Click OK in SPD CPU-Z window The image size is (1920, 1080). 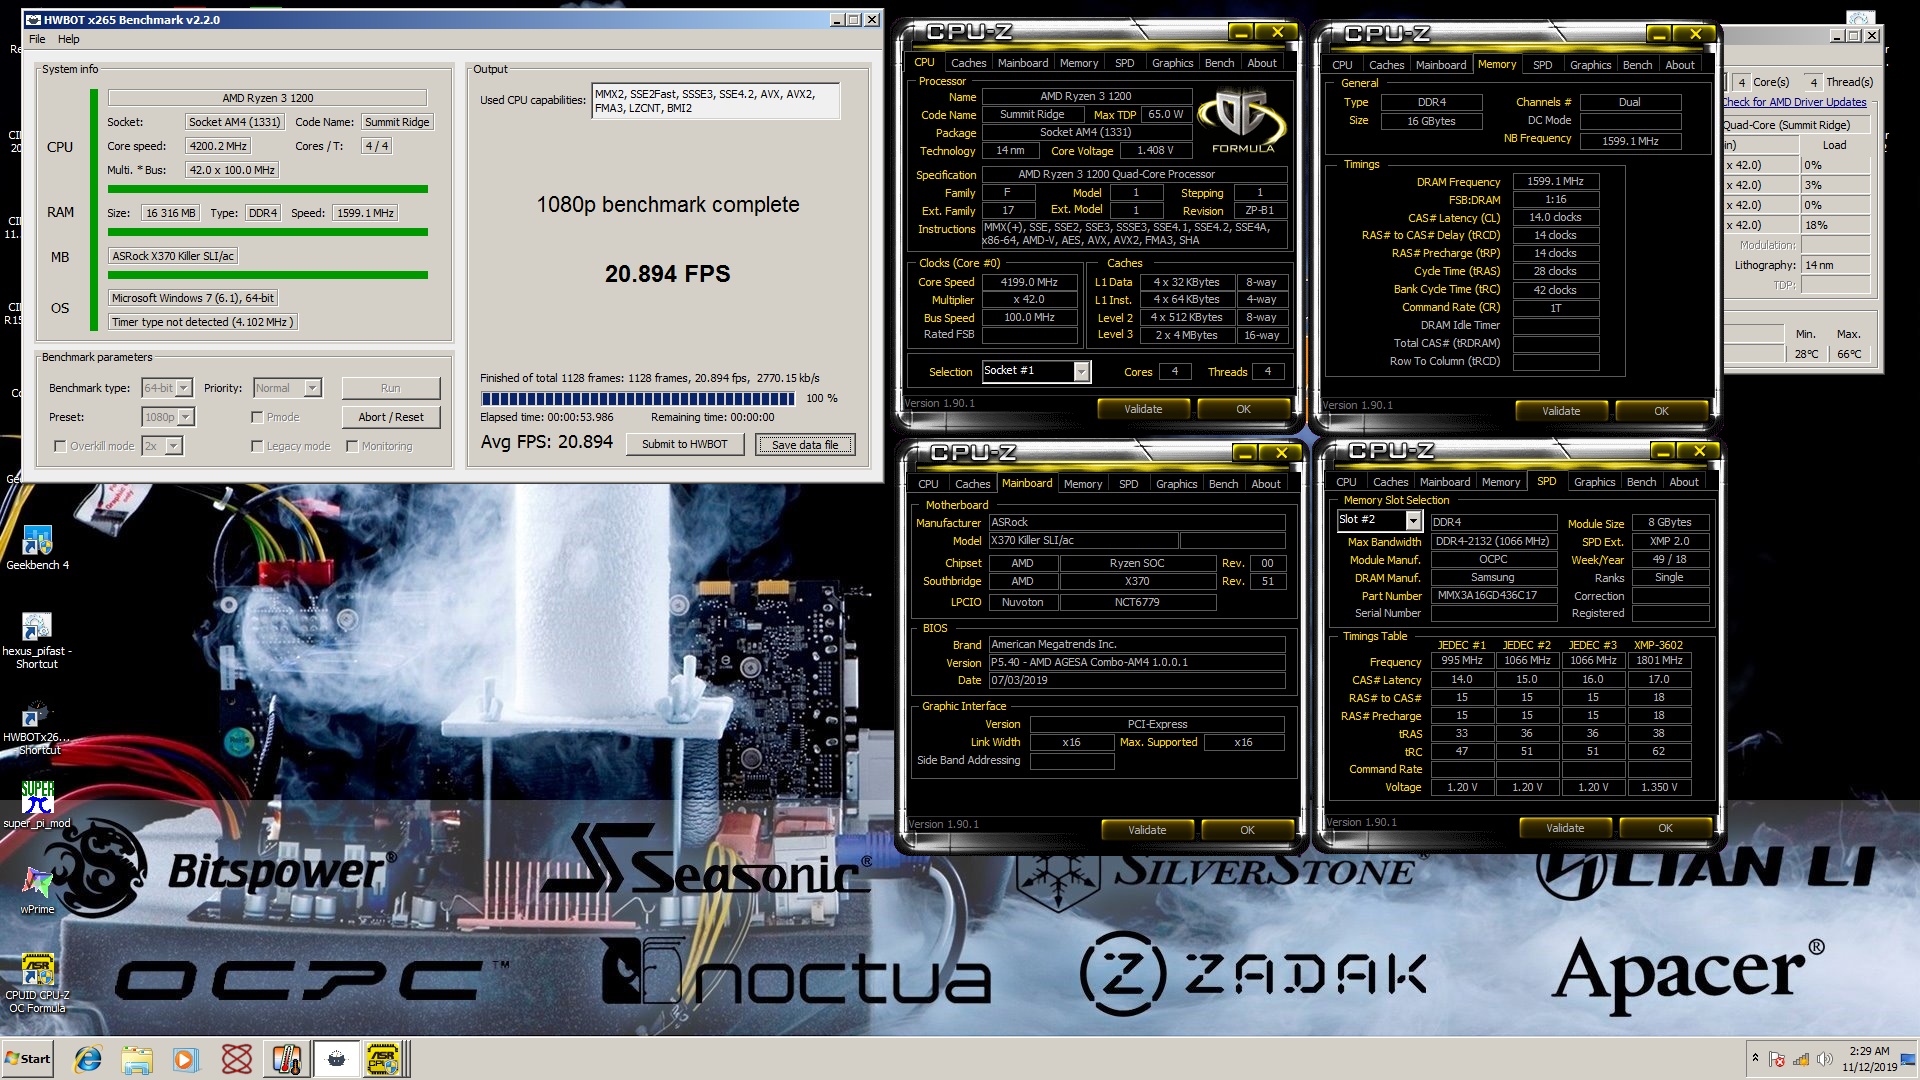pyautogui.click(x=1665, y=828)
